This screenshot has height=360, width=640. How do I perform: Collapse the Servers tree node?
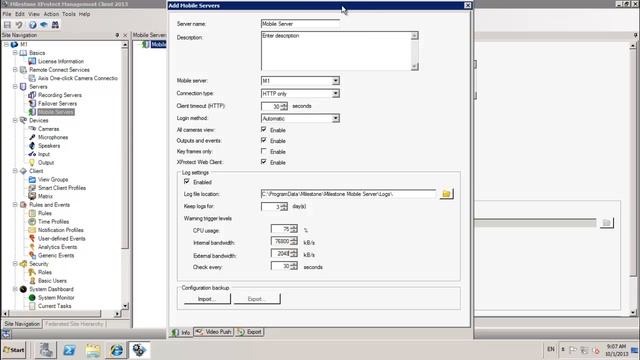pyautogui.click(x=15, y=87)
